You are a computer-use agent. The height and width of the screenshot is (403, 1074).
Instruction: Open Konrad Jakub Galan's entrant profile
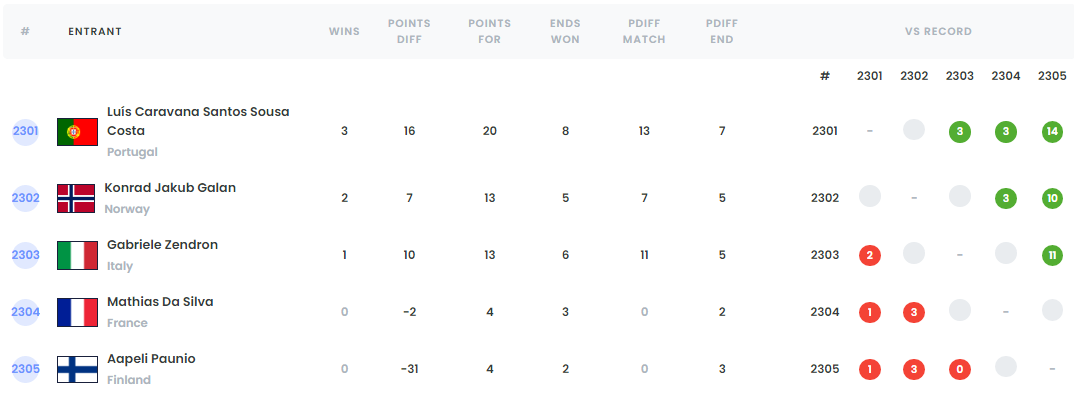[170, 188]
